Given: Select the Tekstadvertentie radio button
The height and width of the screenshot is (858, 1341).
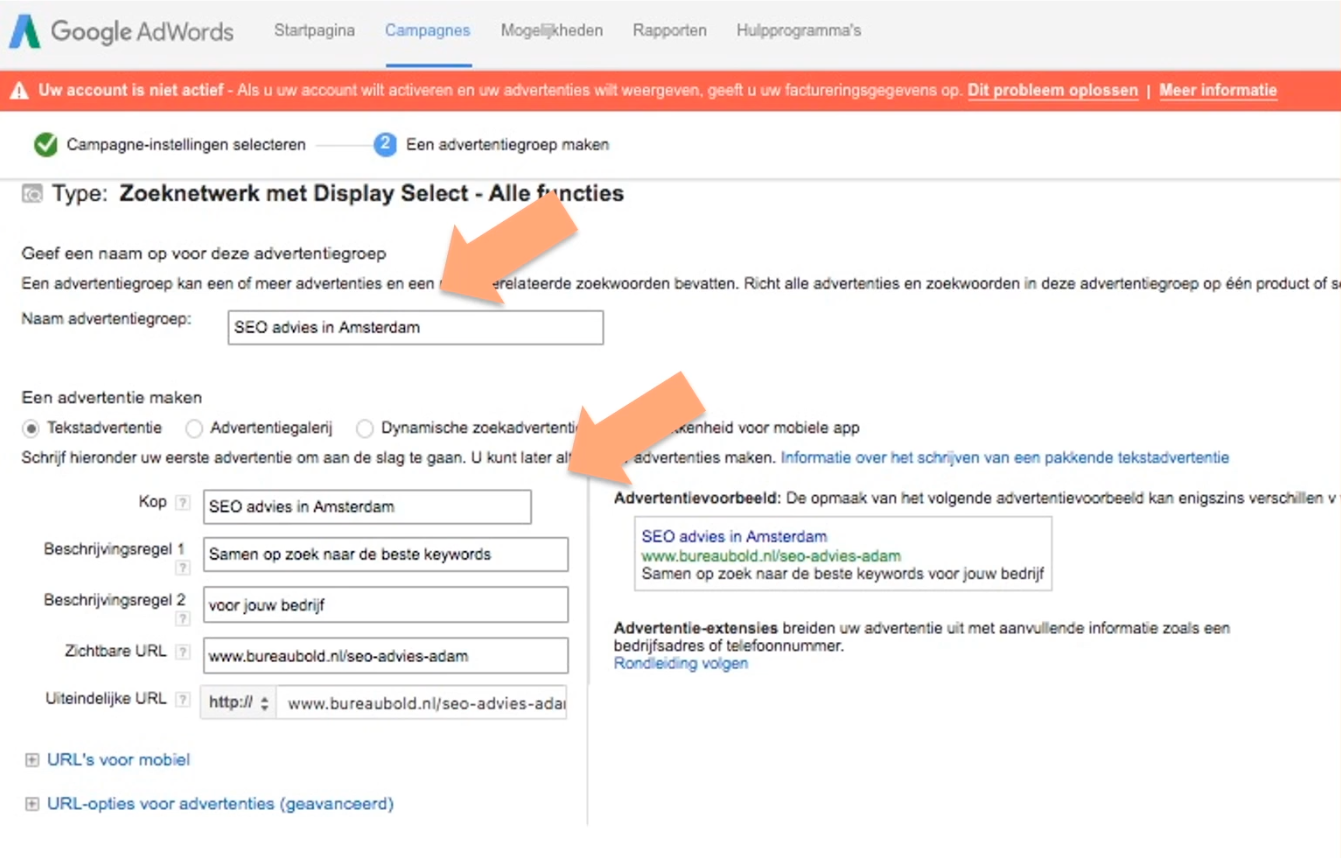Looking at the screenshot, I should pyautogui.click(x=31, y=428).
